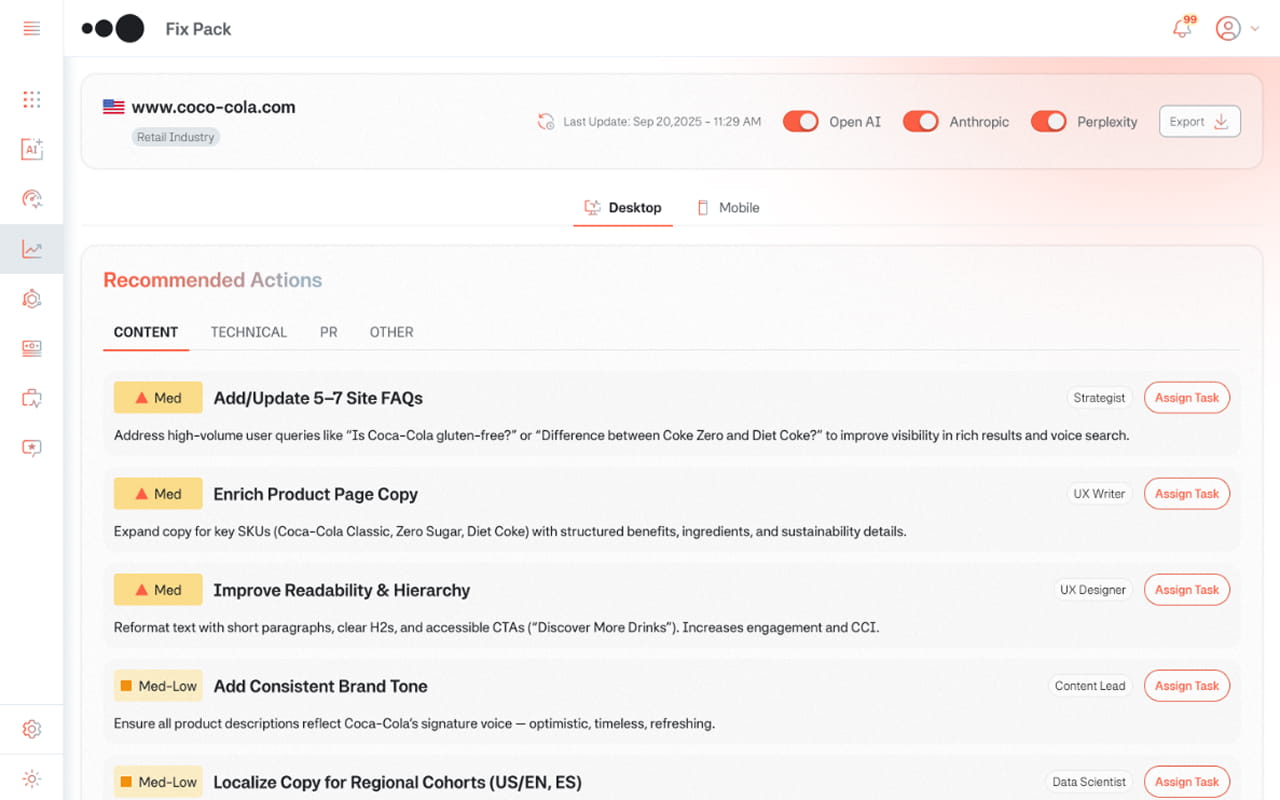
Task: Click the Export button
Action: tap(1200, 122)
